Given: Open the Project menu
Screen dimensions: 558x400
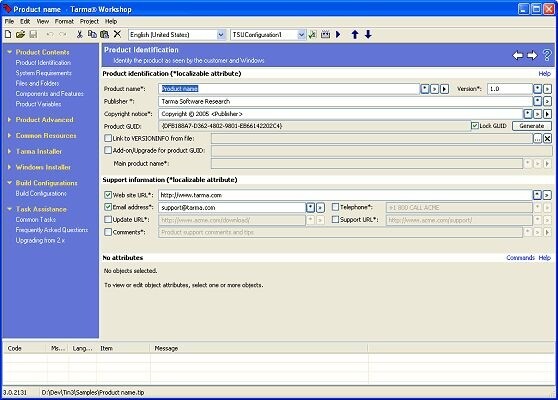Looking at the screenshot, I should pos(89,21).
